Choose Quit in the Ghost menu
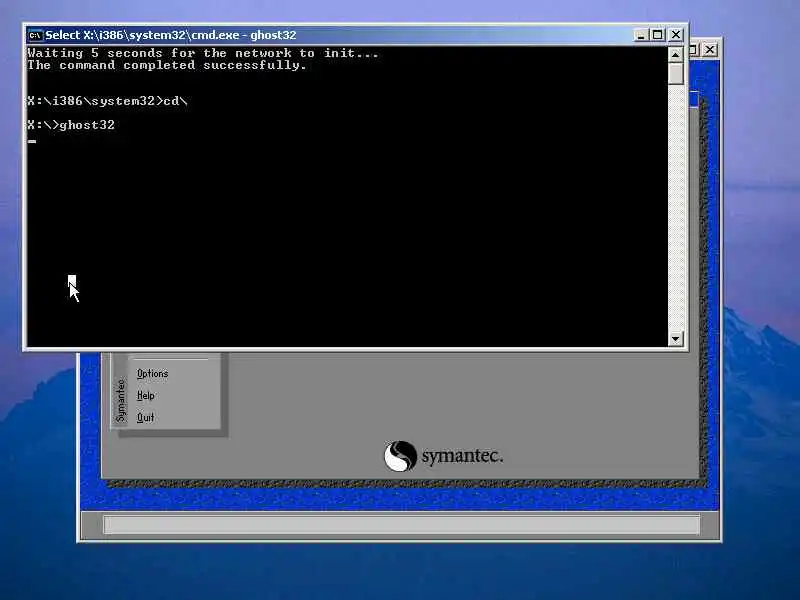800x600 pixels. (x=145, y=417)
